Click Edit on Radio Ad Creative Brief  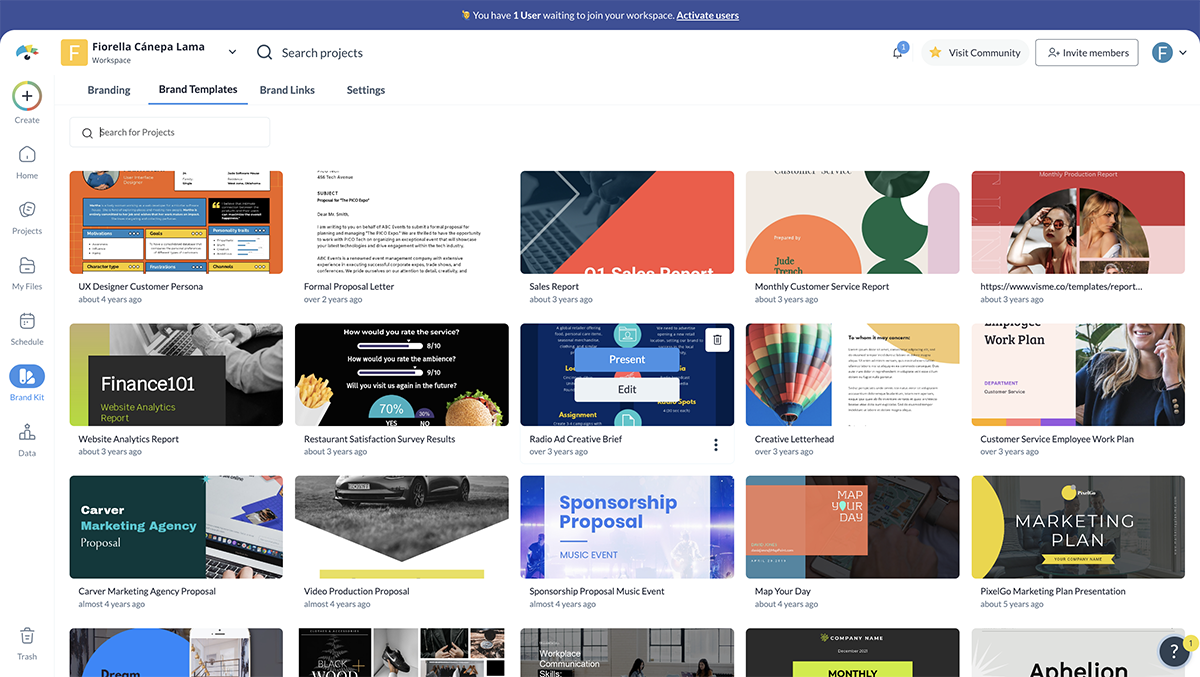pyautogui.click(x=627, y=389)
